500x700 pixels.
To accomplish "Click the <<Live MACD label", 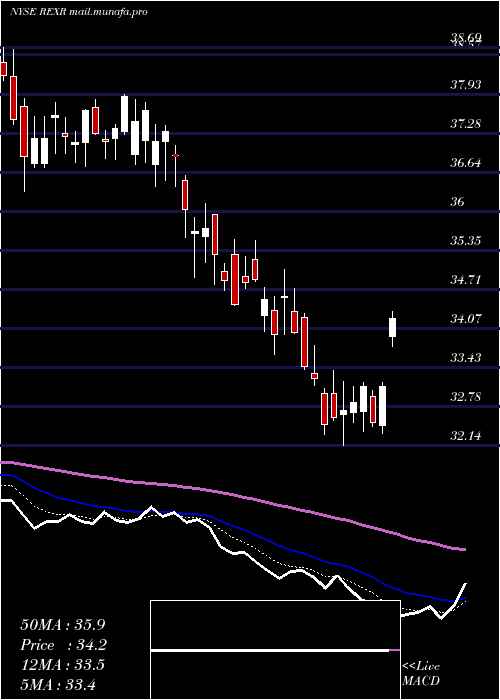I will 421,674.
